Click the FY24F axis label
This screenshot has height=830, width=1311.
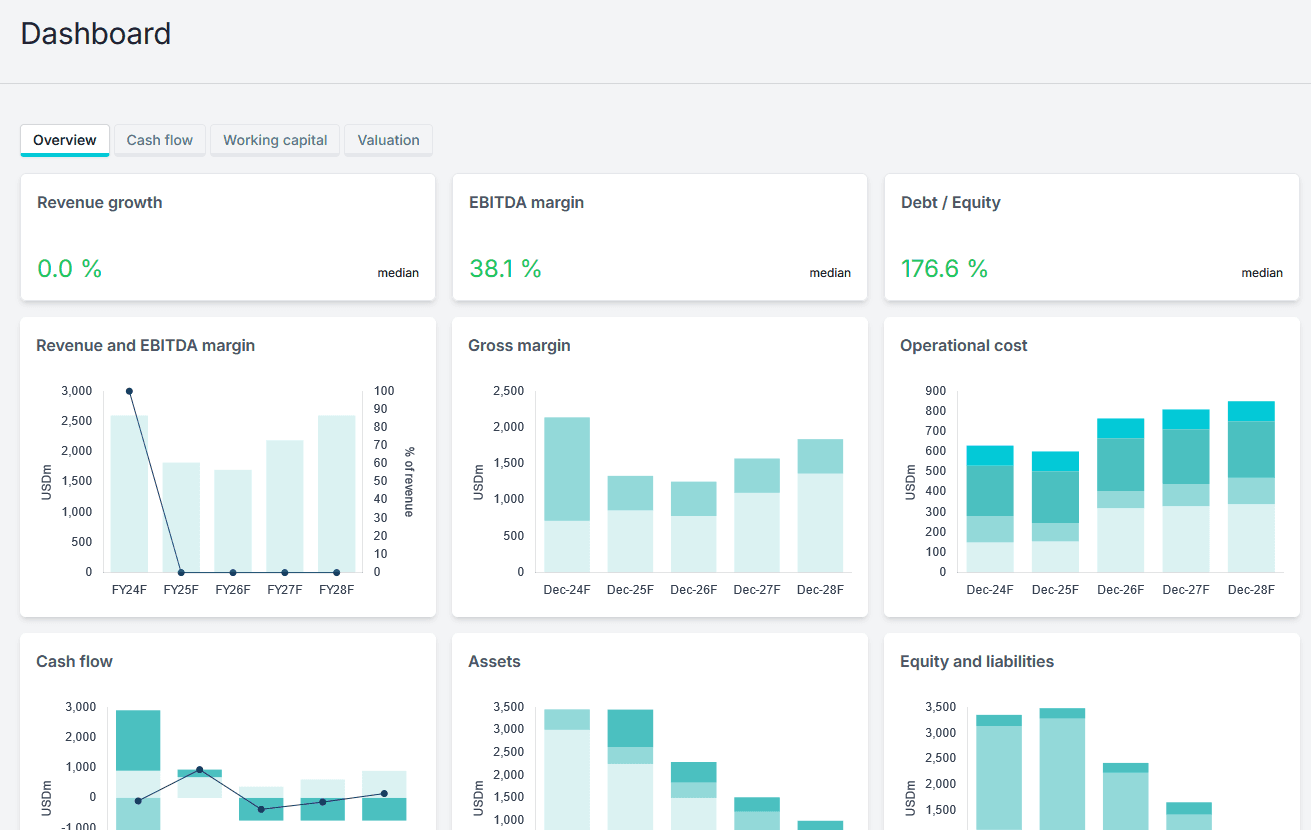129,590
